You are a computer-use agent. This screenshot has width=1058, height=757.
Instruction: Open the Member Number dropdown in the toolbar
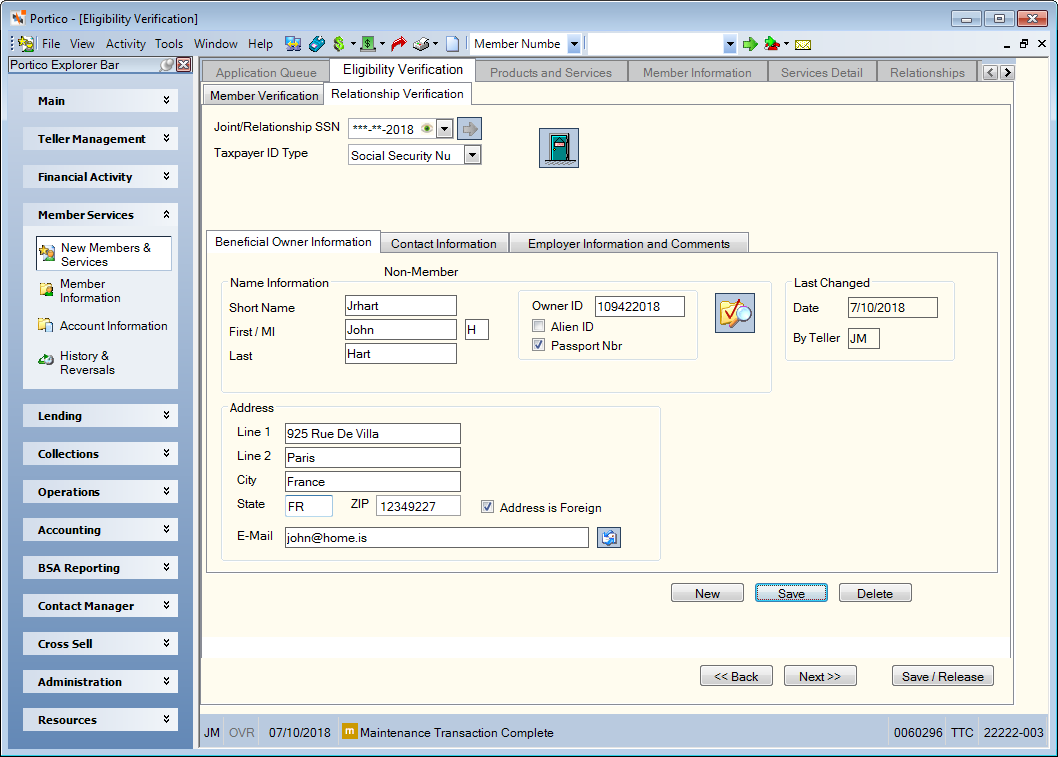tap(574, 45)
